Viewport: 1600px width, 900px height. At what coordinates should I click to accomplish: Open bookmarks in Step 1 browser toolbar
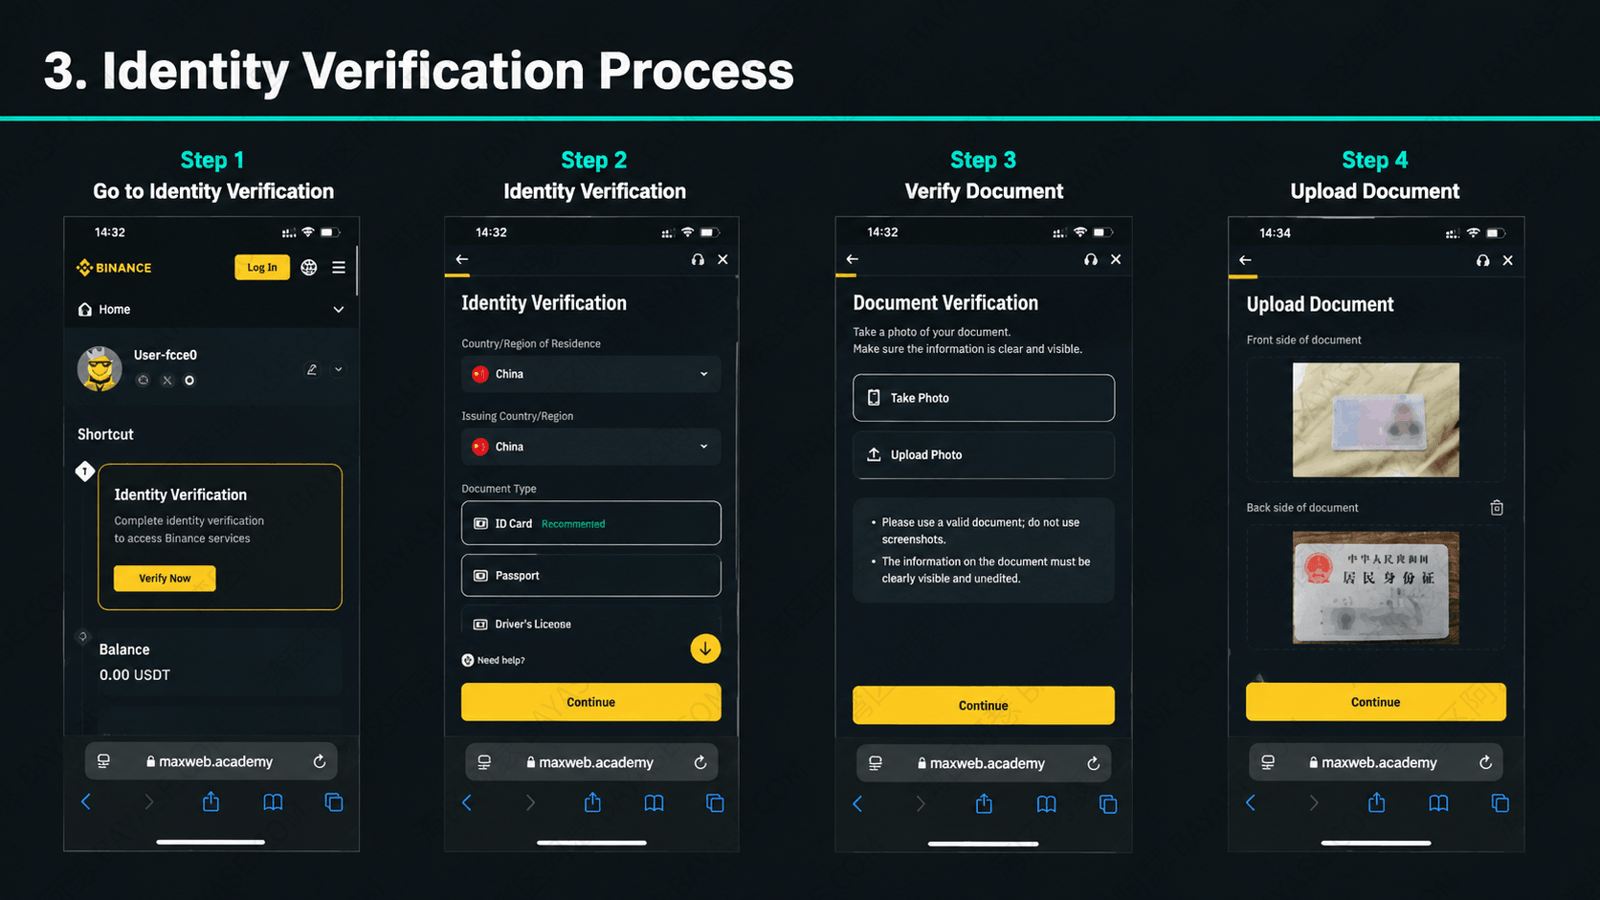(273, 802)
